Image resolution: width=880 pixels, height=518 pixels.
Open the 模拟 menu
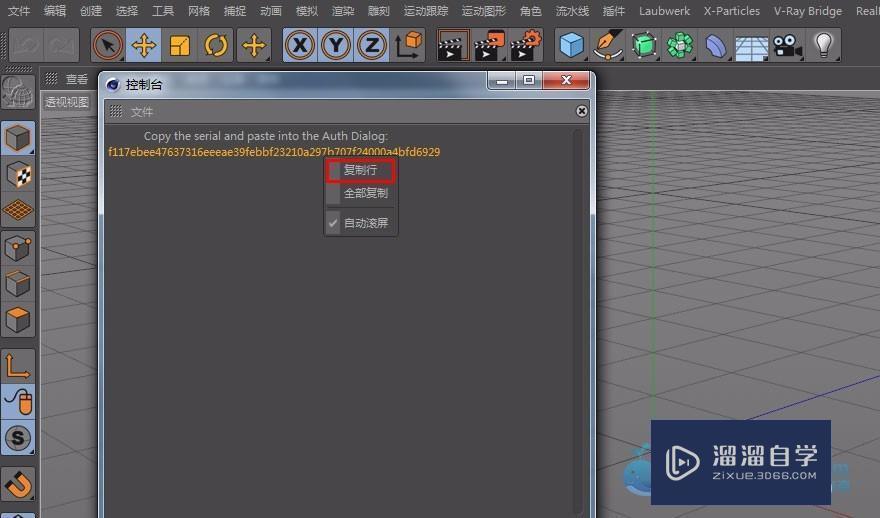(306, 11)
